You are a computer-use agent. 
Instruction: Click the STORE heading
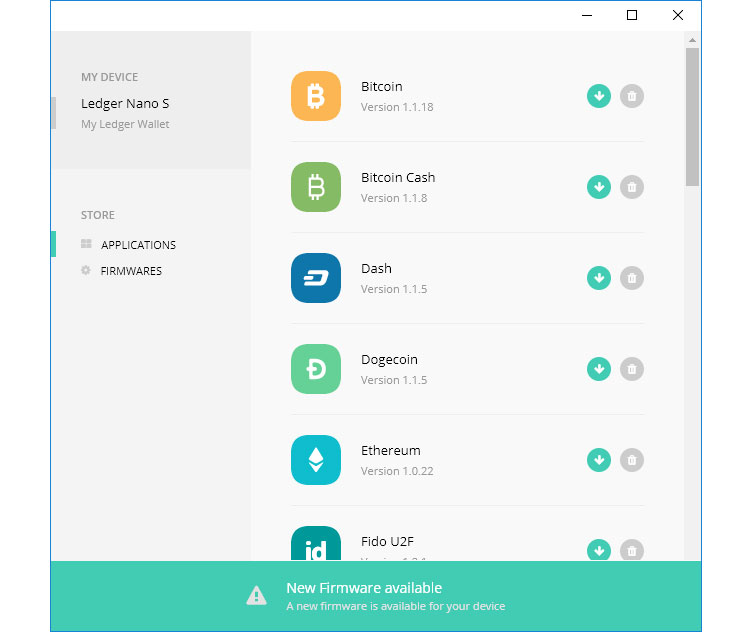(98, 215)
